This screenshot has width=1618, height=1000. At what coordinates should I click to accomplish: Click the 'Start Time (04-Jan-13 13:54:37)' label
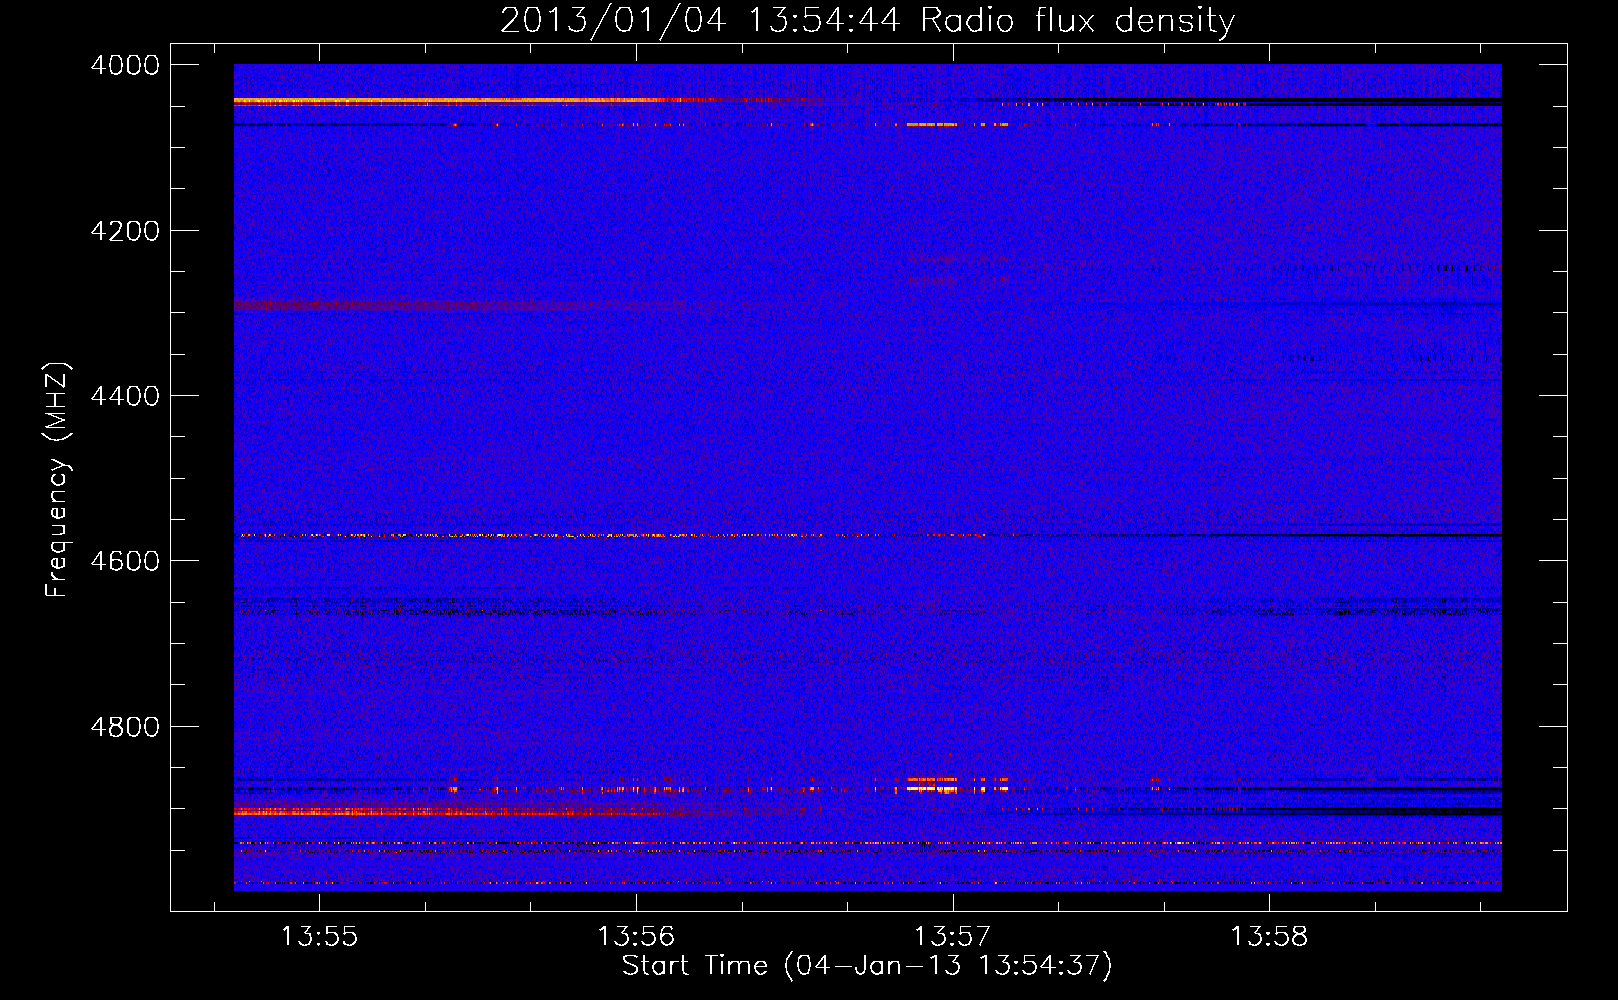click(x=867, y=966)
